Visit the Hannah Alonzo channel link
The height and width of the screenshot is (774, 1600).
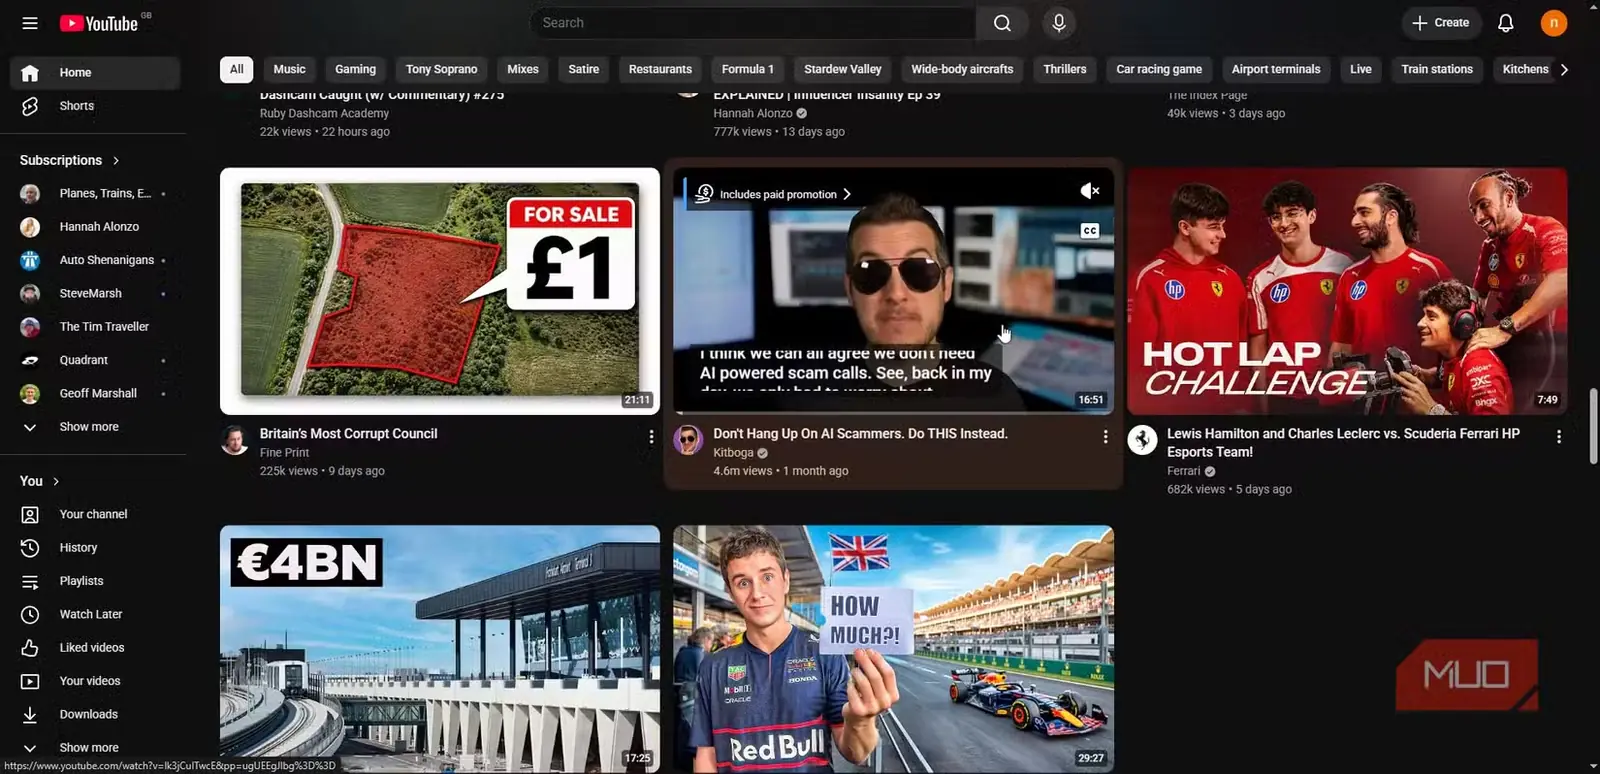point(753,113)
